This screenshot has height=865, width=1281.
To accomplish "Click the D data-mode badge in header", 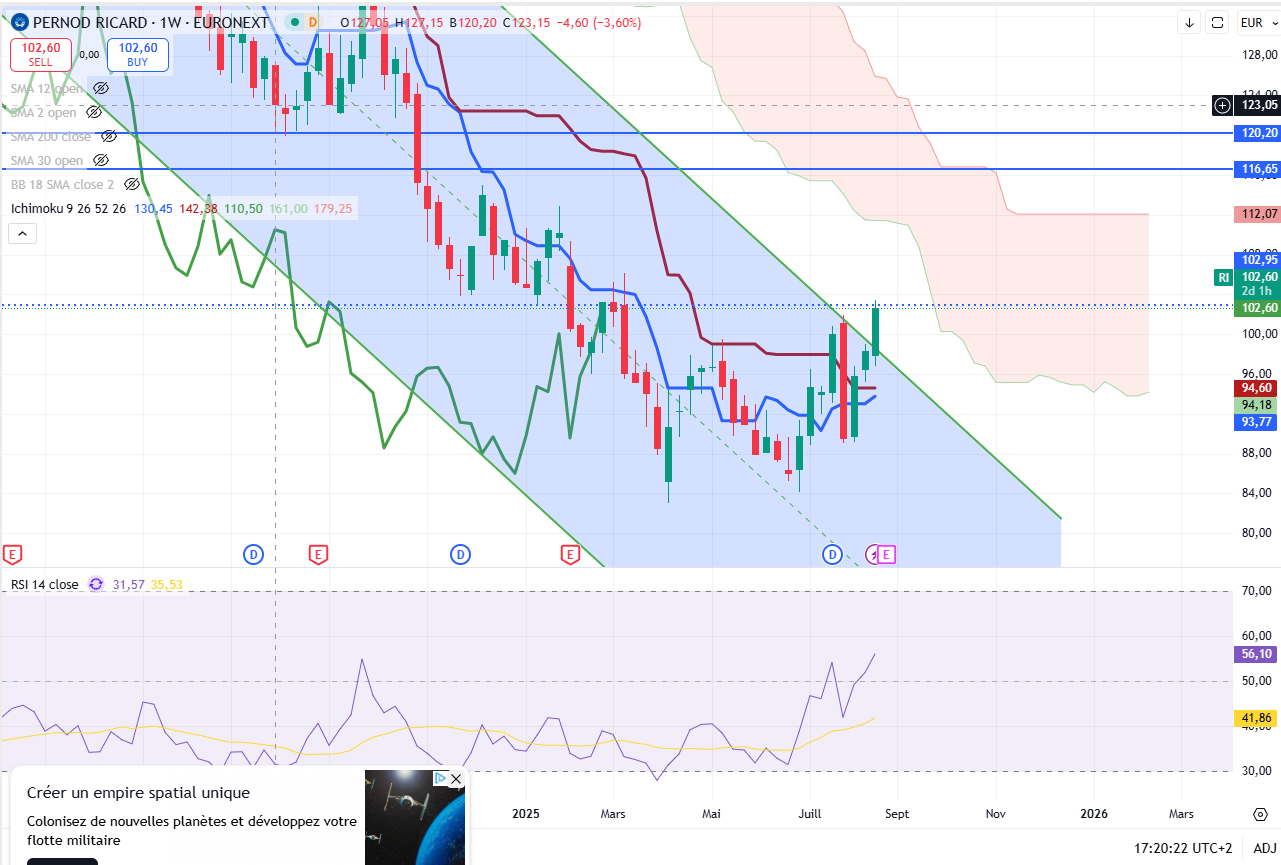I will 313,22.
